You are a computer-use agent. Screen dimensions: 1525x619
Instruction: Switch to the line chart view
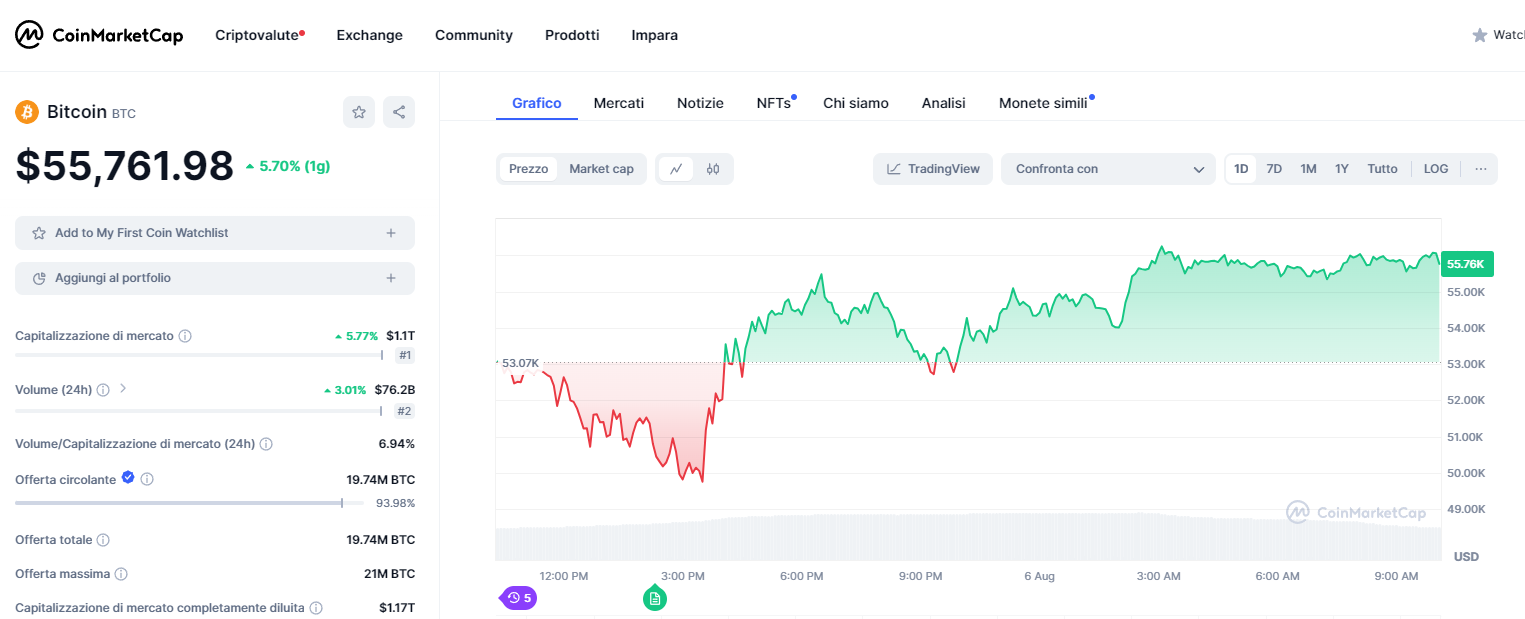[x=676, y=169]
